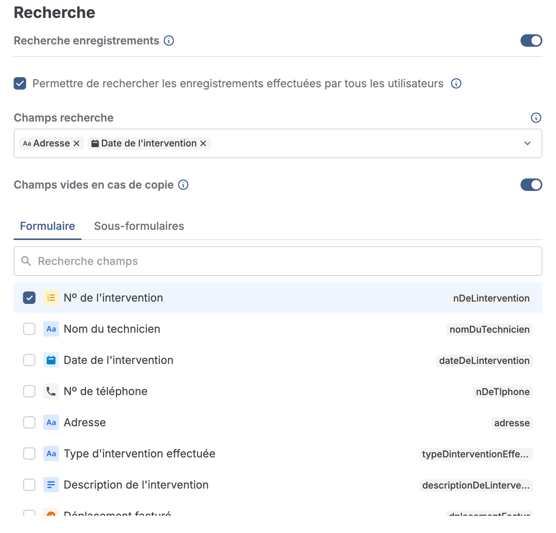This screenshot has height=533, width=556.
Task: Check the Type d'intervention effectuée checkbox
Action: 29,454
